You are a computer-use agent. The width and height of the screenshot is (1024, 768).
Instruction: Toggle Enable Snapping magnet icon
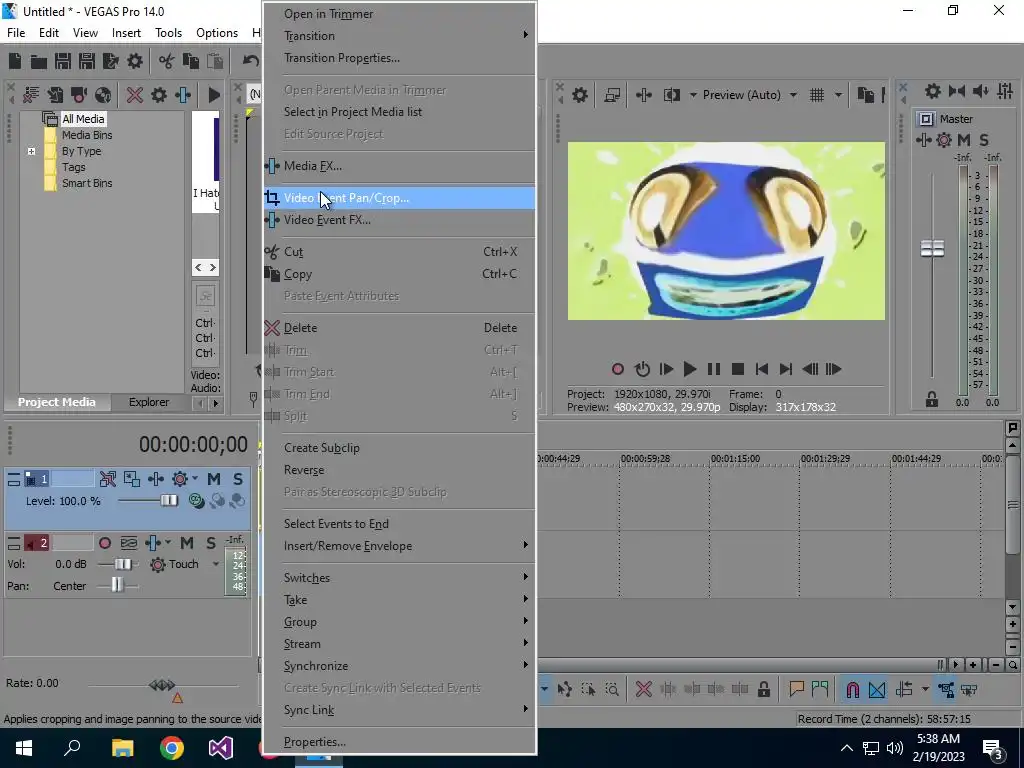[x=852, y=689]
